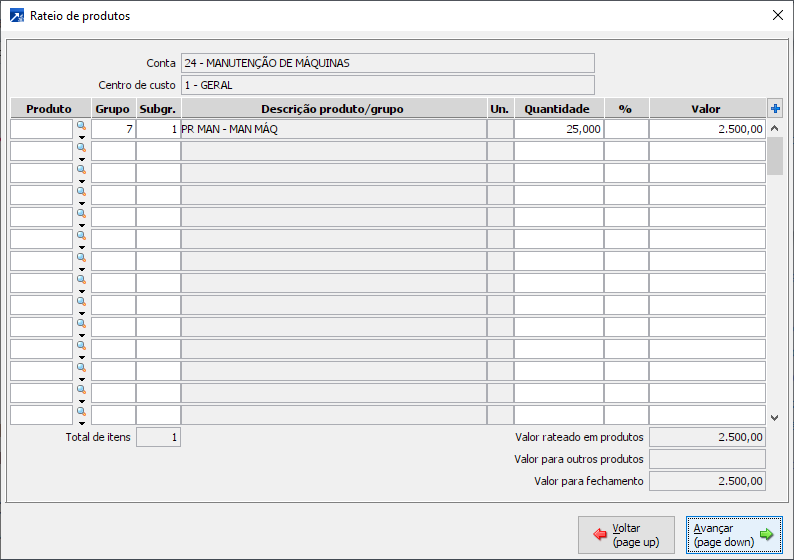Click the product search magnifier in PR MAN row
This screenshot has width=794, height=560.
(81, 126)
